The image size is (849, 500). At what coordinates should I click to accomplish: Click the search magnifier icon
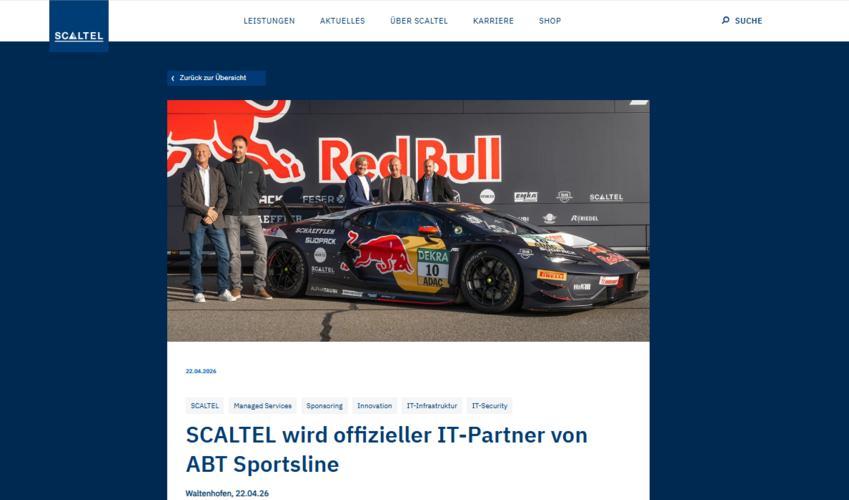726,21
